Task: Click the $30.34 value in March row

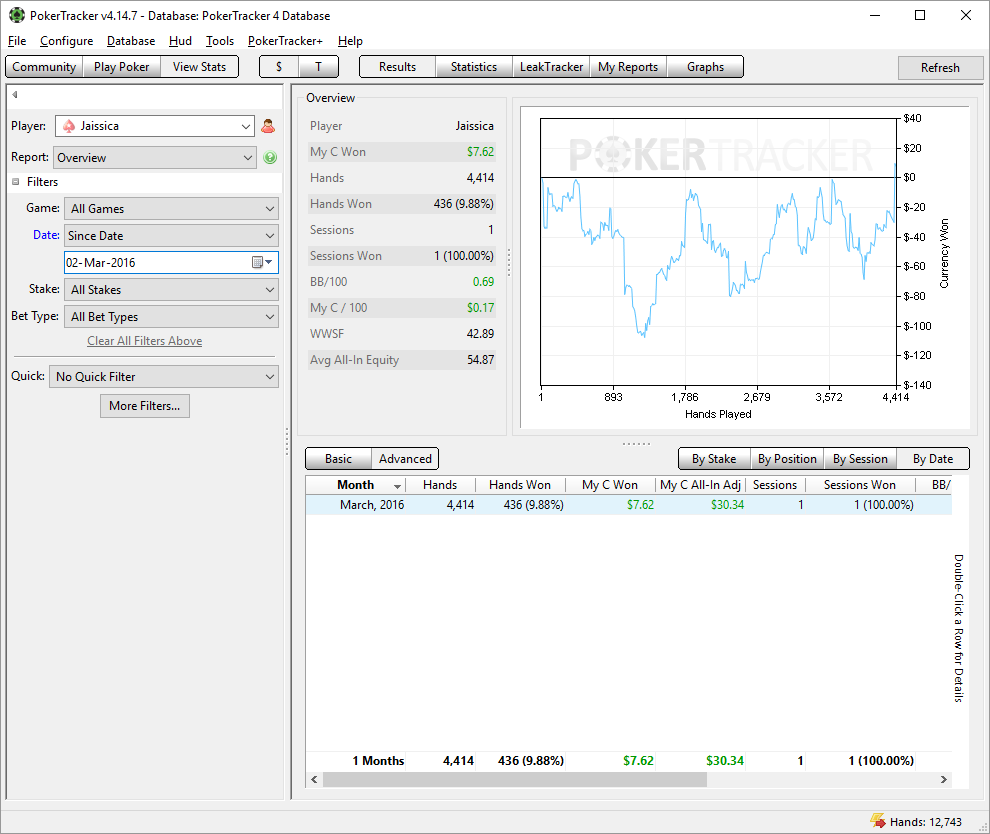Action: pos(727,505)
